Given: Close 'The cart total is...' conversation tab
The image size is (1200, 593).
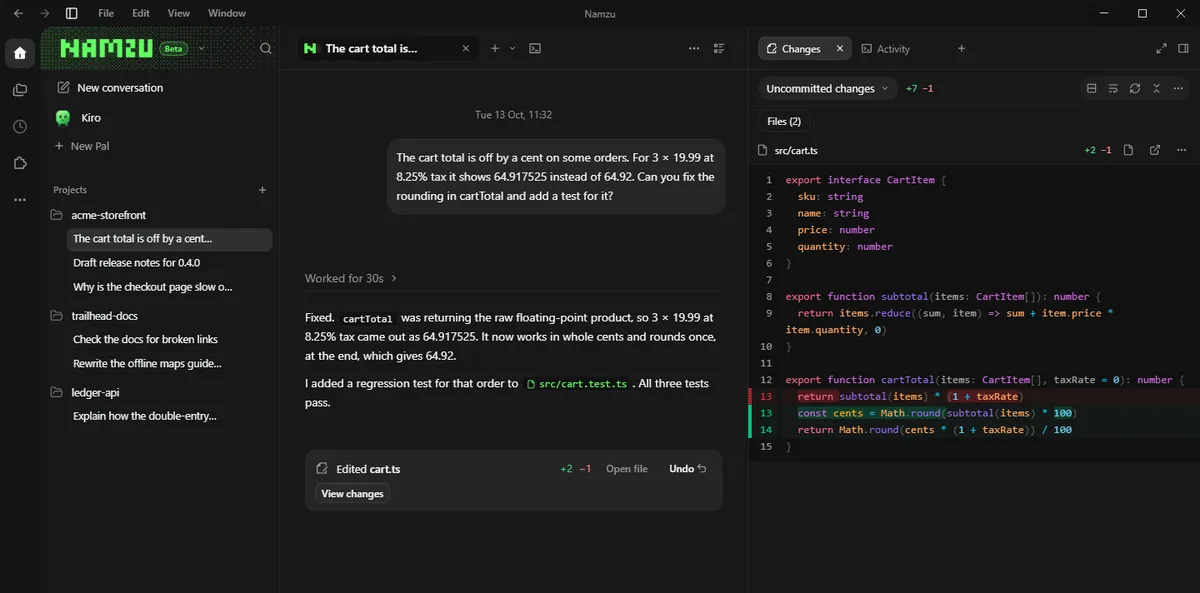Looking at the screenshot, I should [466, 48].
